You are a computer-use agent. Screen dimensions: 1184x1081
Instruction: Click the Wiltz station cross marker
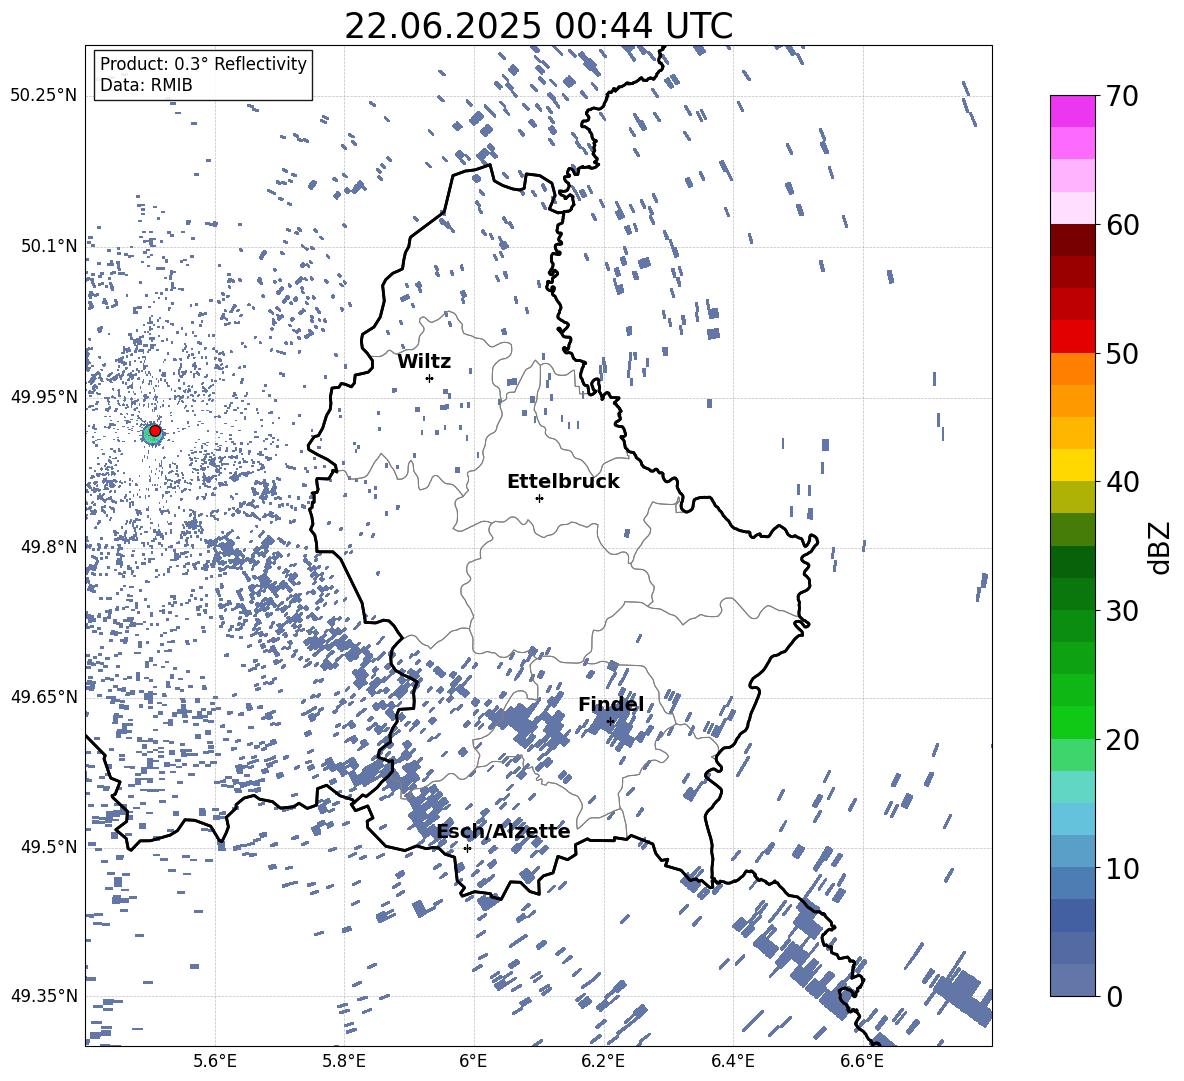coord(430,378)
